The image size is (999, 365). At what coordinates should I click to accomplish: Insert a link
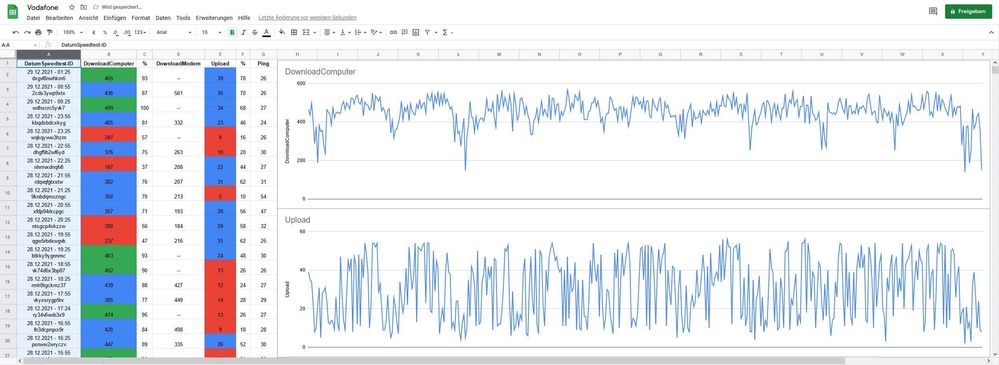(x=393, y=32)
